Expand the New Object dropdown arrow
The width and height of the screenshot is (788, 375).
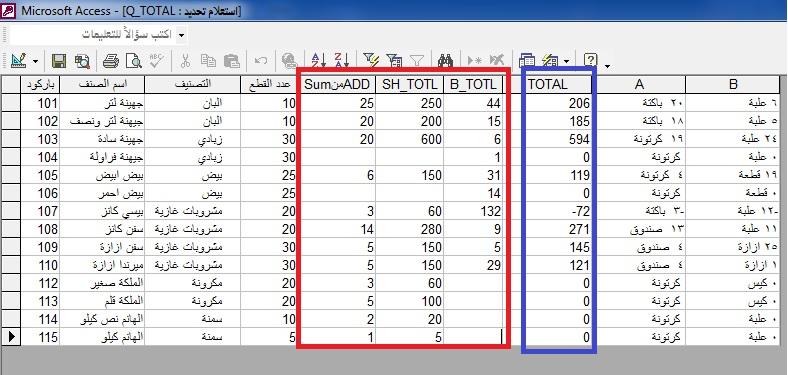pos(566,61)
